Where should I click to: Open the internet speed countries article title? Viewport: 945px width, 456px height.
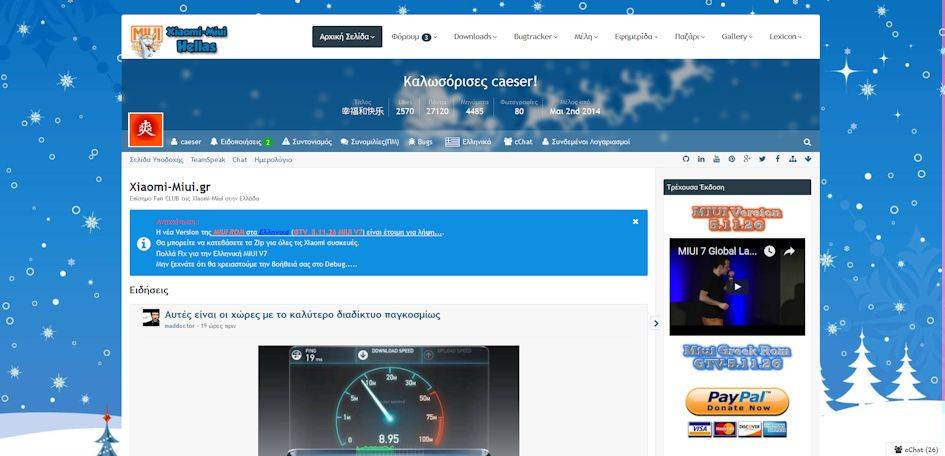pyautogui.click(x=302, y=314)
